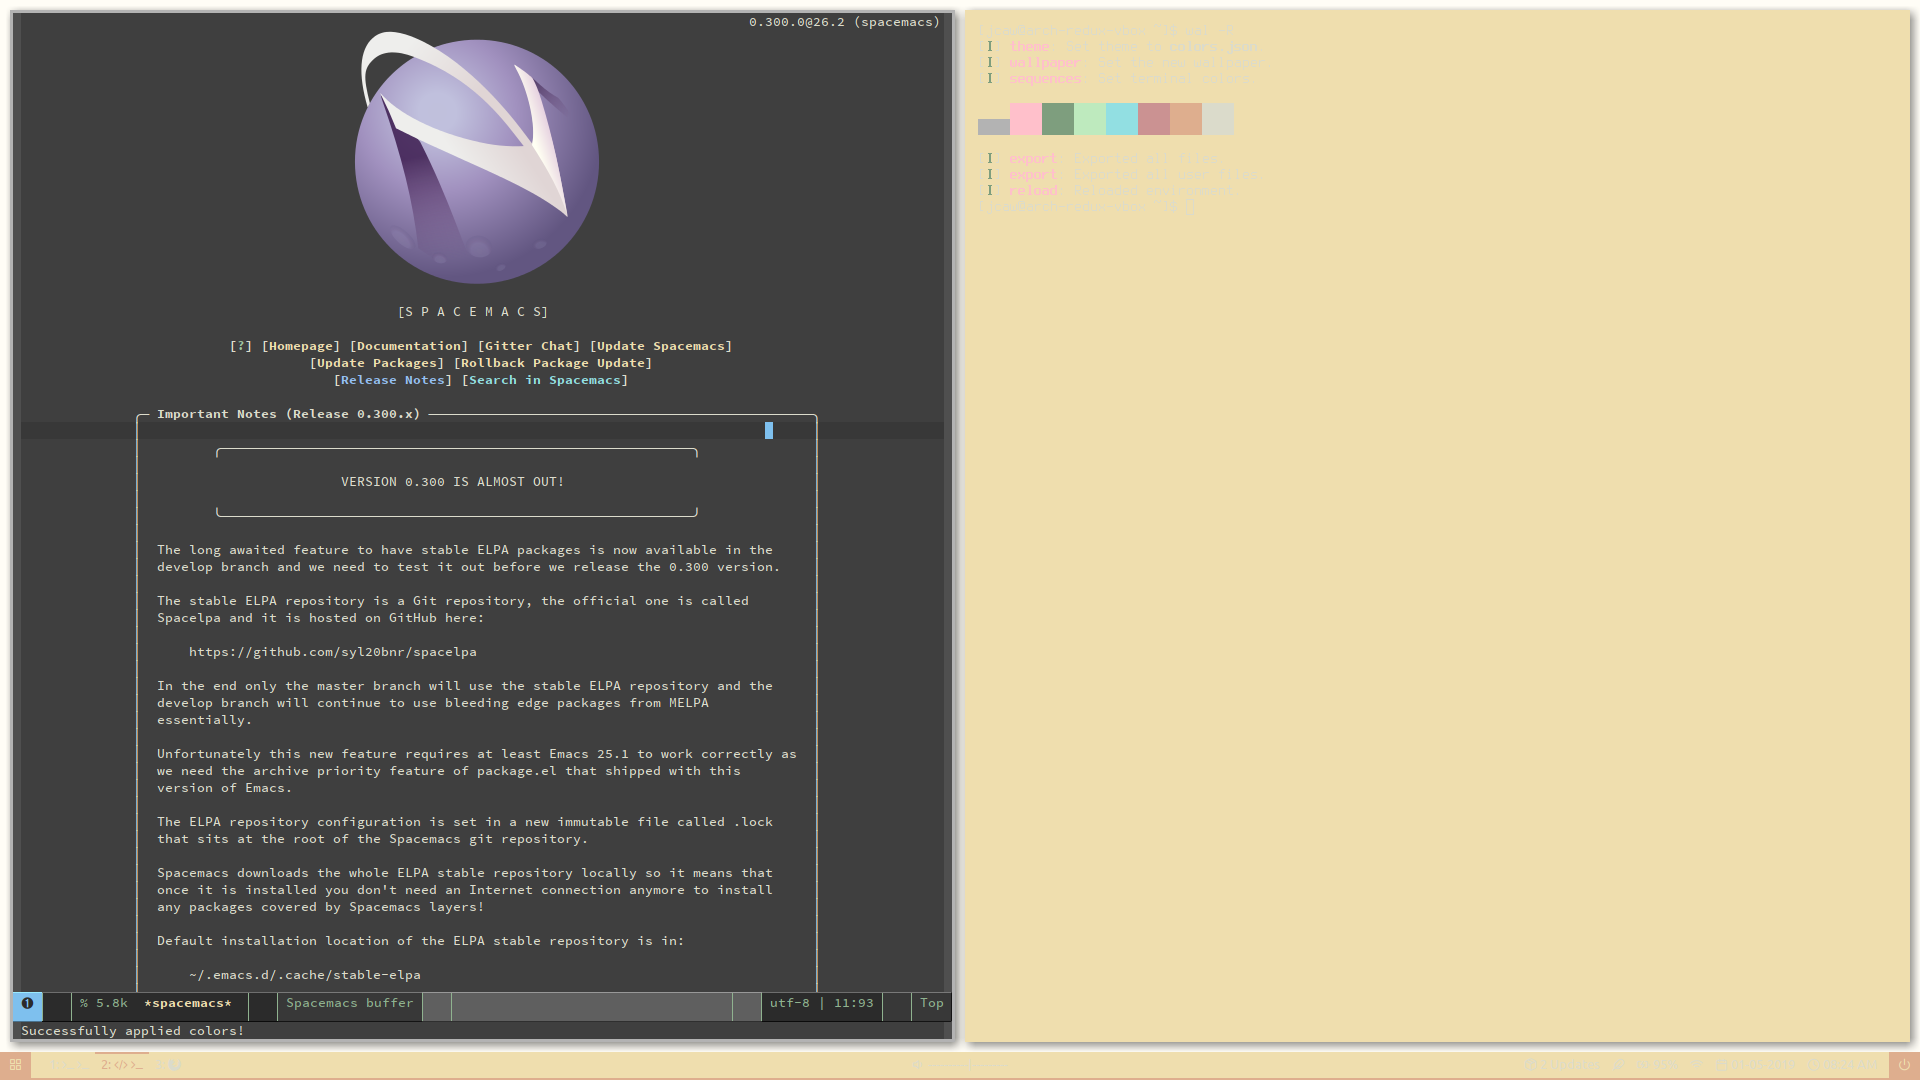Open the [Release Notes] link
The image size is (1920, 1080).
tap(393, 380)
